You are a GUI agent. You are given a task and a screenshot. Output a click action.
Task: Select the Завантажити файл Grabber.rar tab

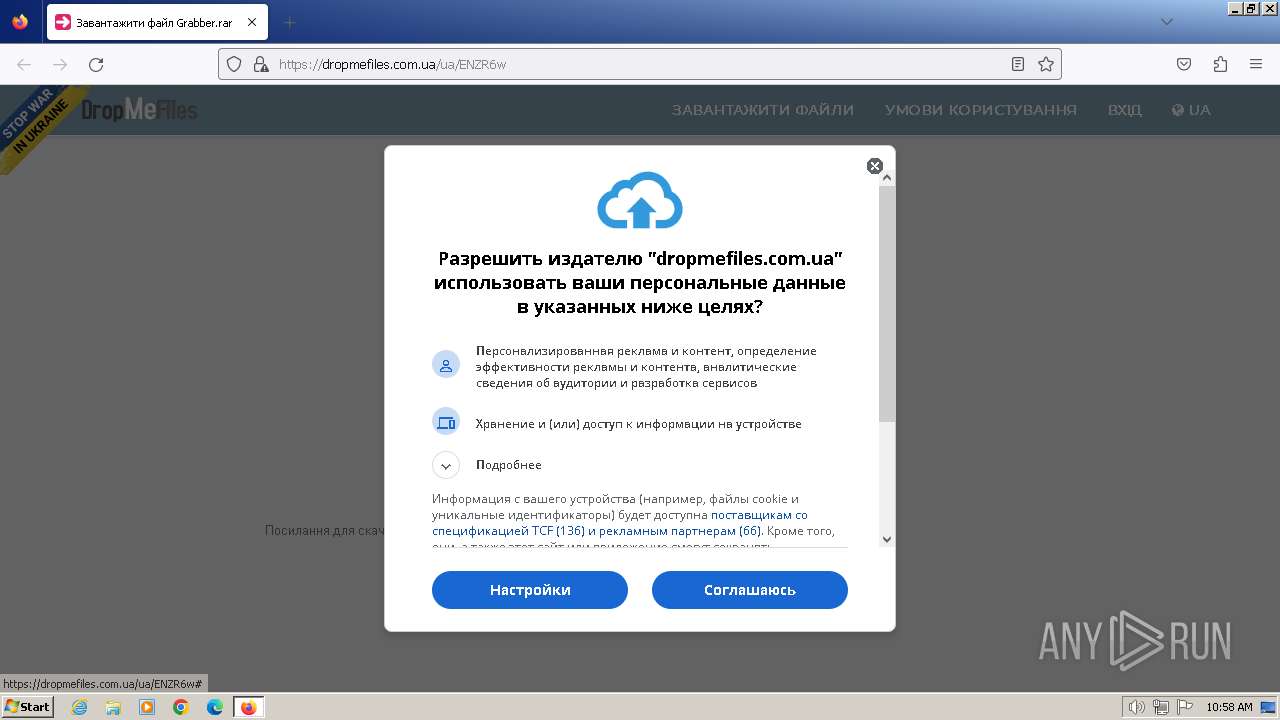157,22
